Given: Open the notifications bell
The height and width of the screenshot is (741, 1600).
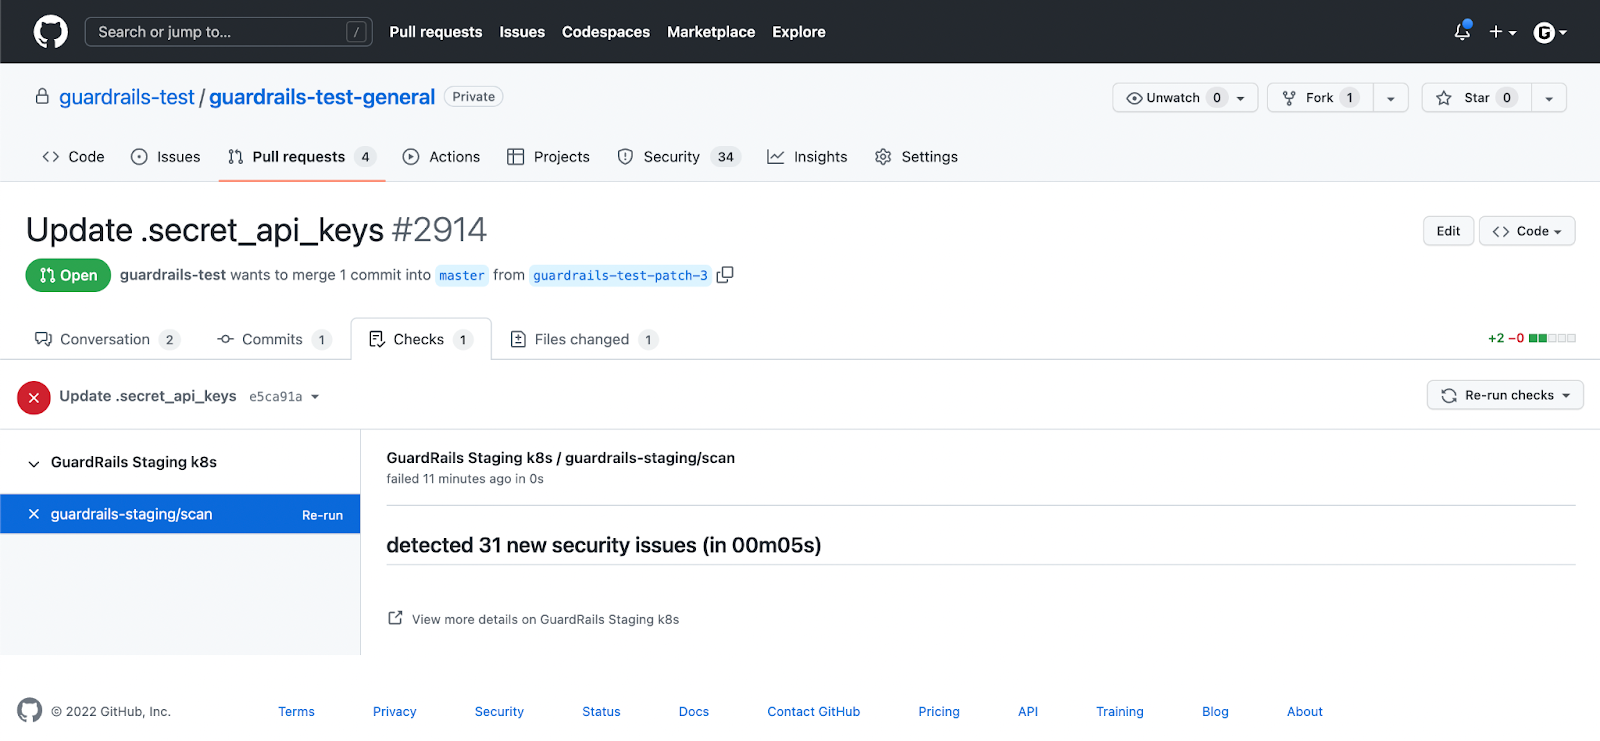Looking at the screenshot, I should [1462, 32].
